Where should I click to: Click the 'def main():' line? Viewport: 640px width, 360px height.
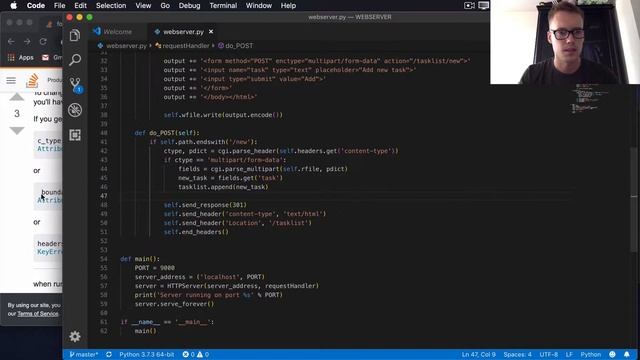(x=140, y=259)
